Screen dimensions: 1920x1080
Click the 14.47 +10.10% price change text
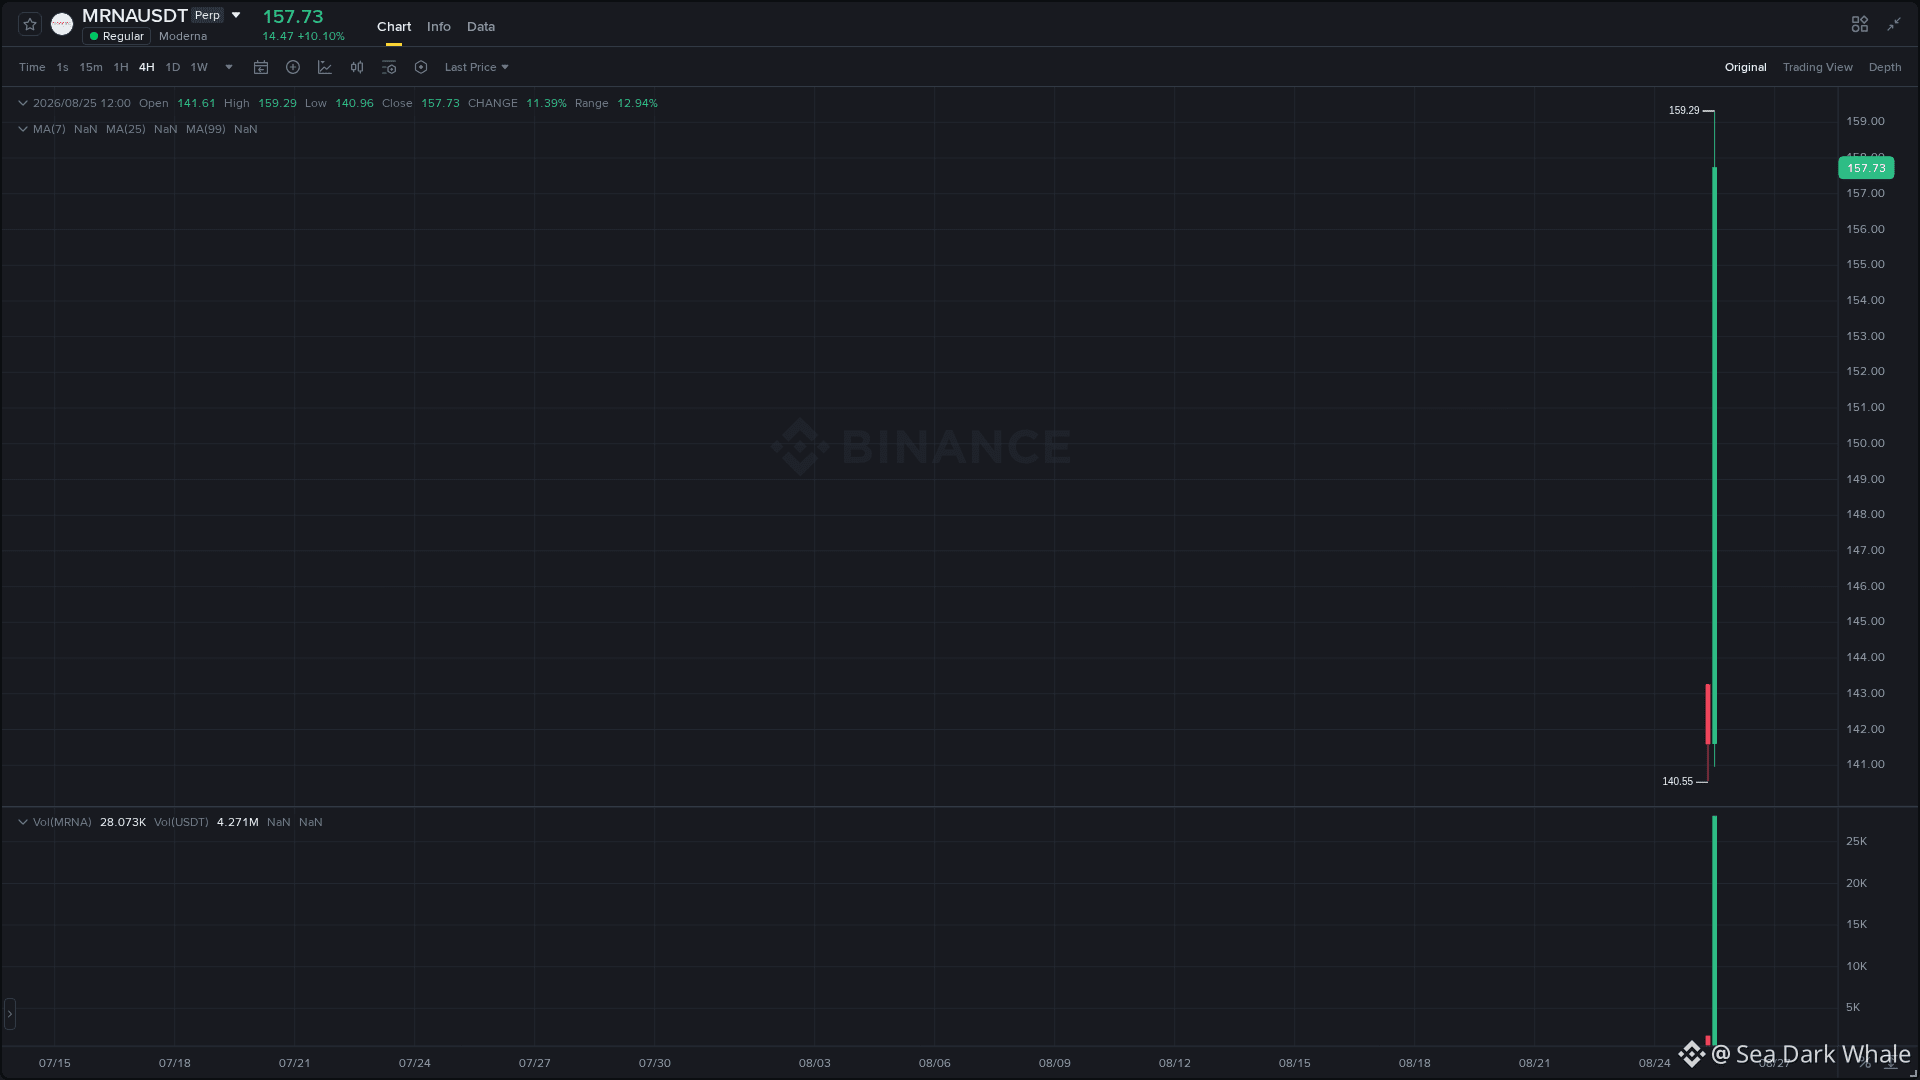point(303,36)
